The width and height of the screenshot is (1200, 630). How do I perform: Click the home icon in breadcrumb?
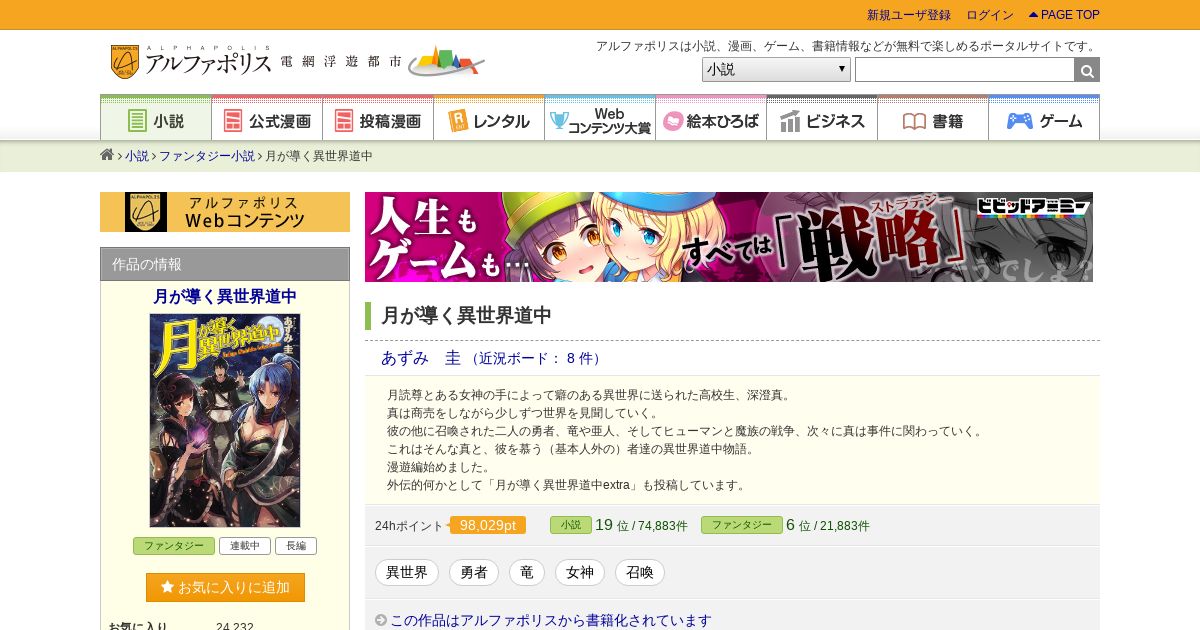(107, 155)
